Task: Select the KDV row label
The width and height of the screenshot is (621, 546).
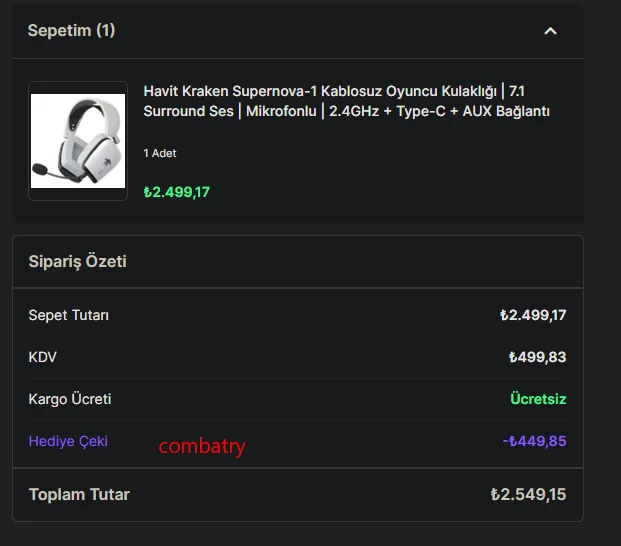Action: [x=43, y=357]
